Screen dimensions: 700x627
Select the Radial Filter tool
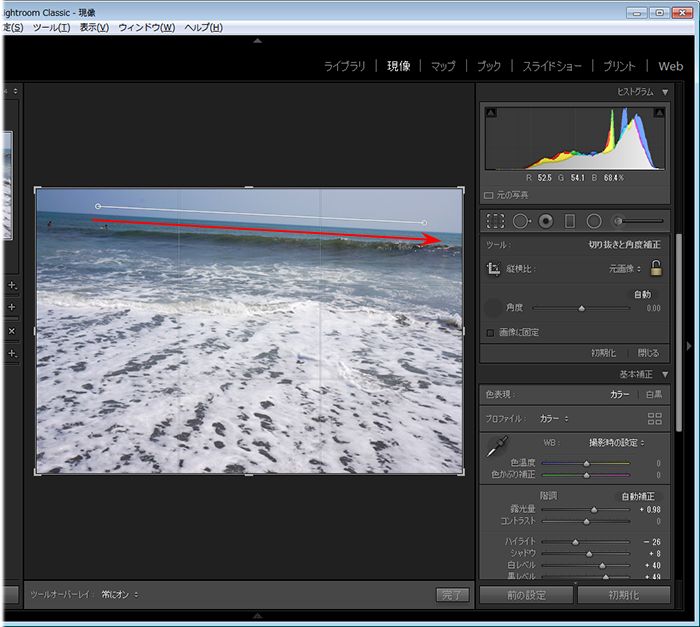tap(594, 221)
